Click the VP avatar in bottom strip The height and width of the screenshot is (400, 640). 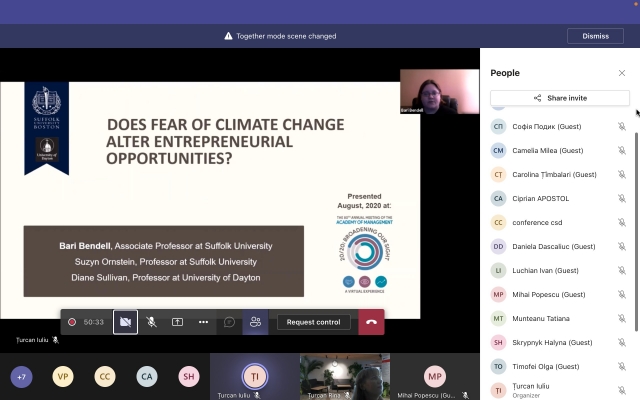tap(63, 376)
